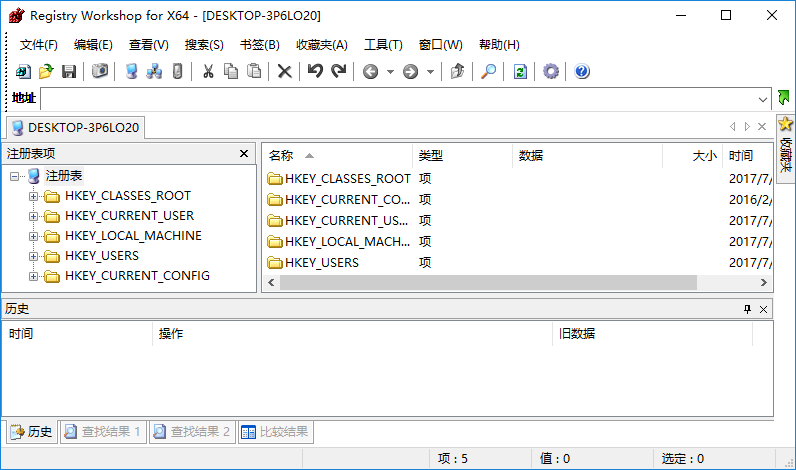
Task: Go back with the left arrow icon
Action: click(371, 72)
